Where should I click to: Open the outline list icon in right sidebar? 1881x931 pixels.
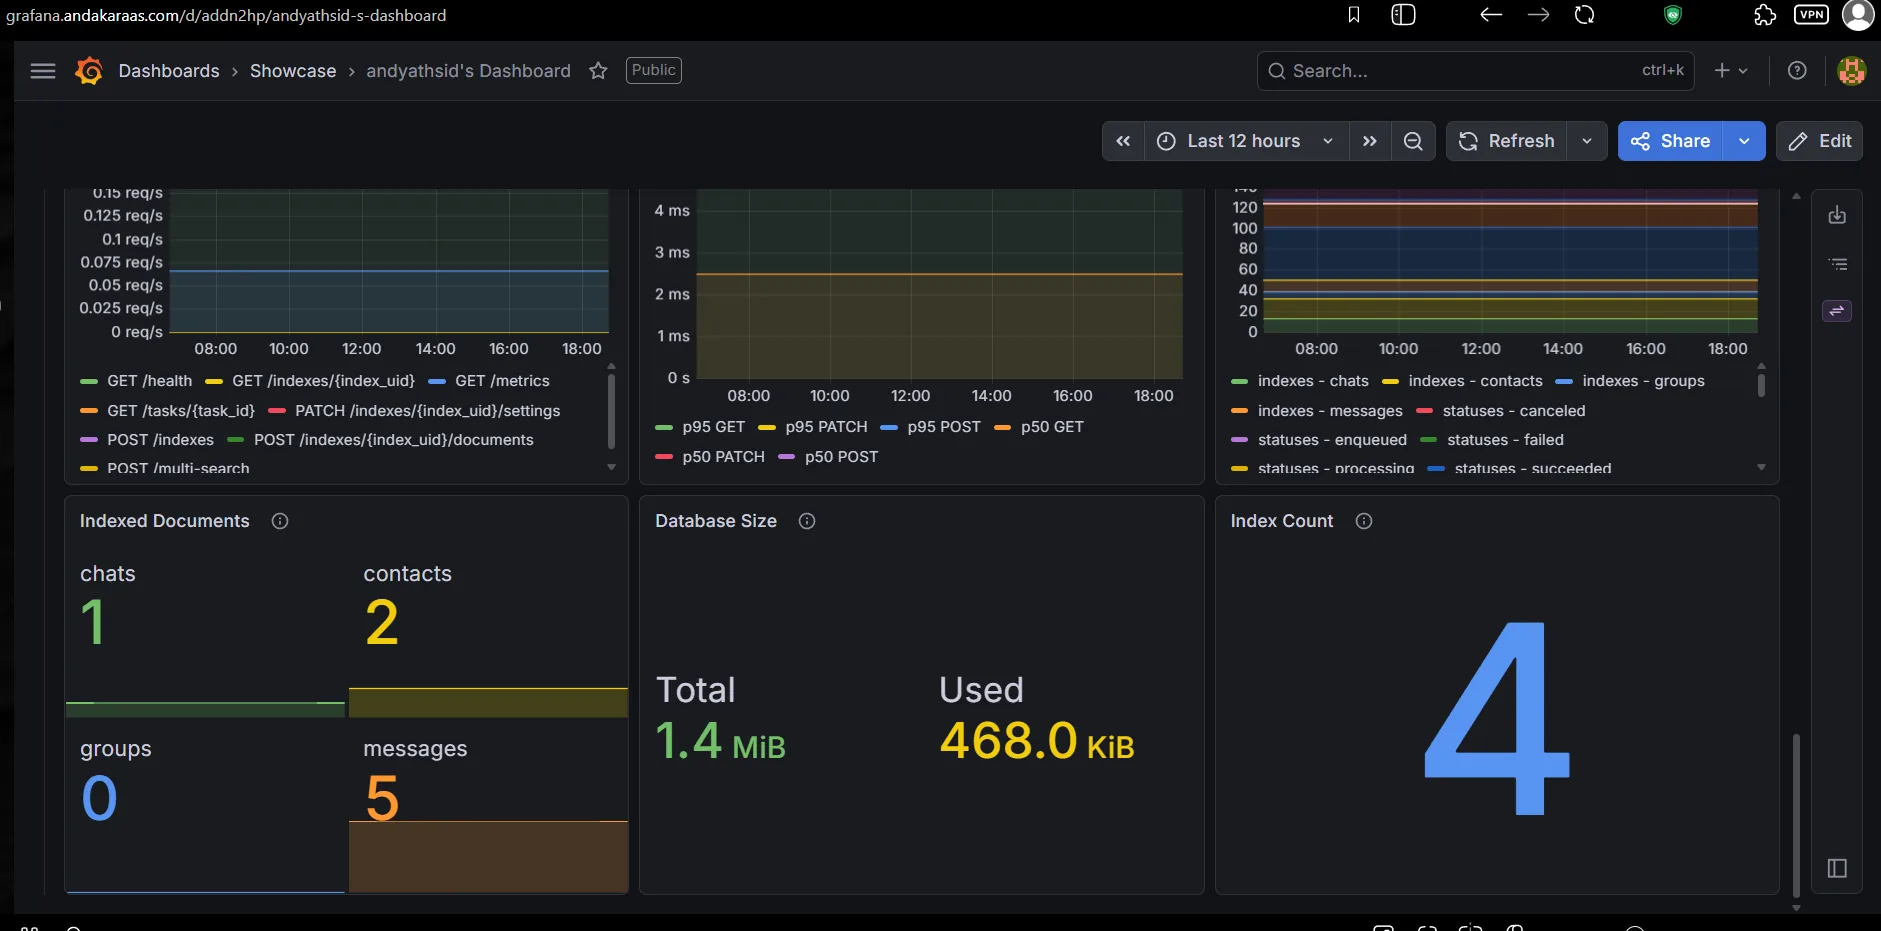point(1837,264)
